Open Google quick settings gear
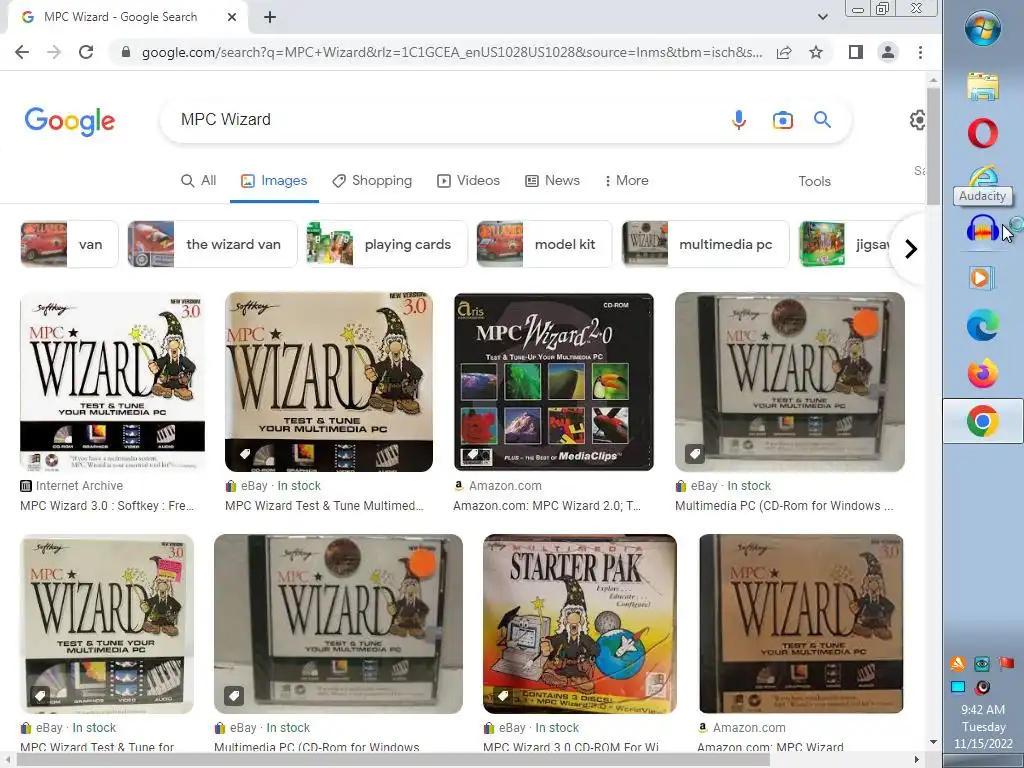The height and width of the screenshot is (768, 1024). (918, 120)
